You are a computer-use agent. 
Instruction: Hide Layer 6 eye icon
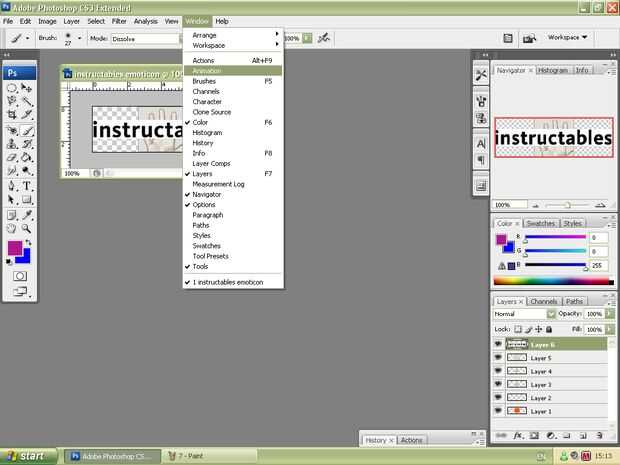498,344
